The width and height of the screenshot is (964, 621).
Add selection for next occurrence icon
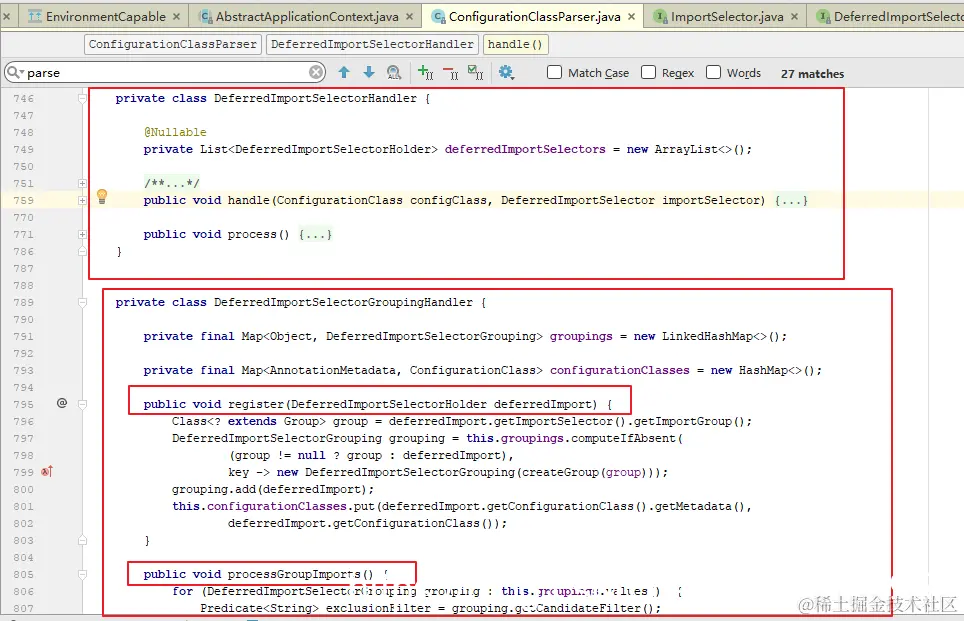coord(425,73)
